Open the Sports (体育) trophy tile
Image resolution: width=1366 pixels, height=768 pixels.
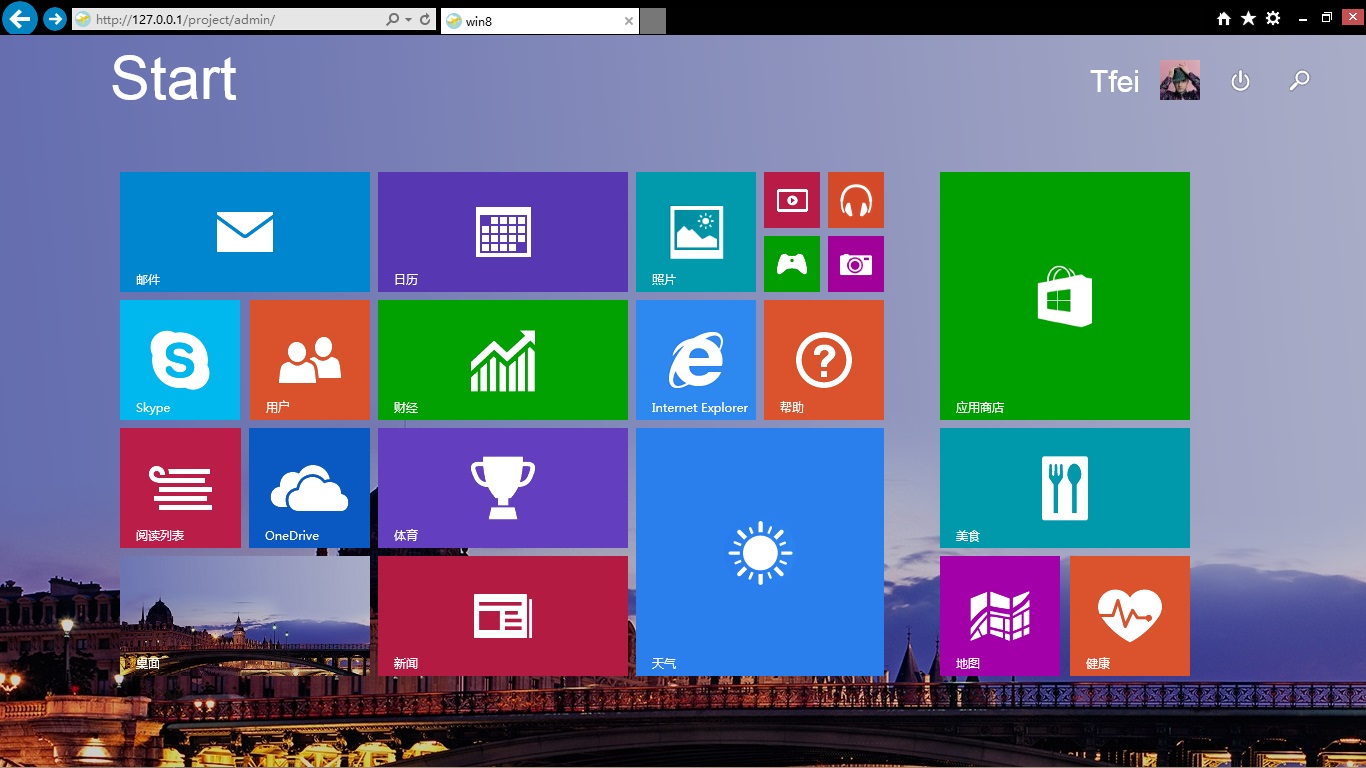click(503, 488)
